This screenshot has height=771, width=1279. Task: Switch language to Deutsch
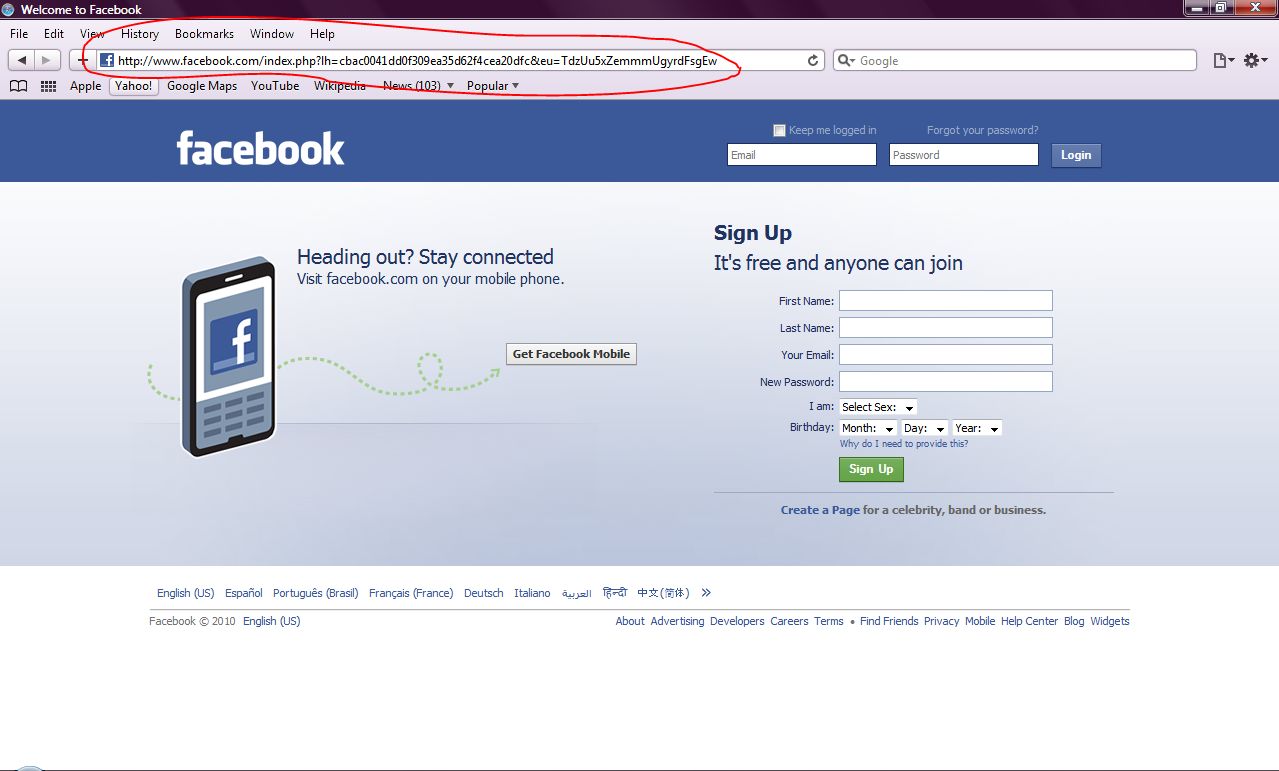click(x=484, y=593)
